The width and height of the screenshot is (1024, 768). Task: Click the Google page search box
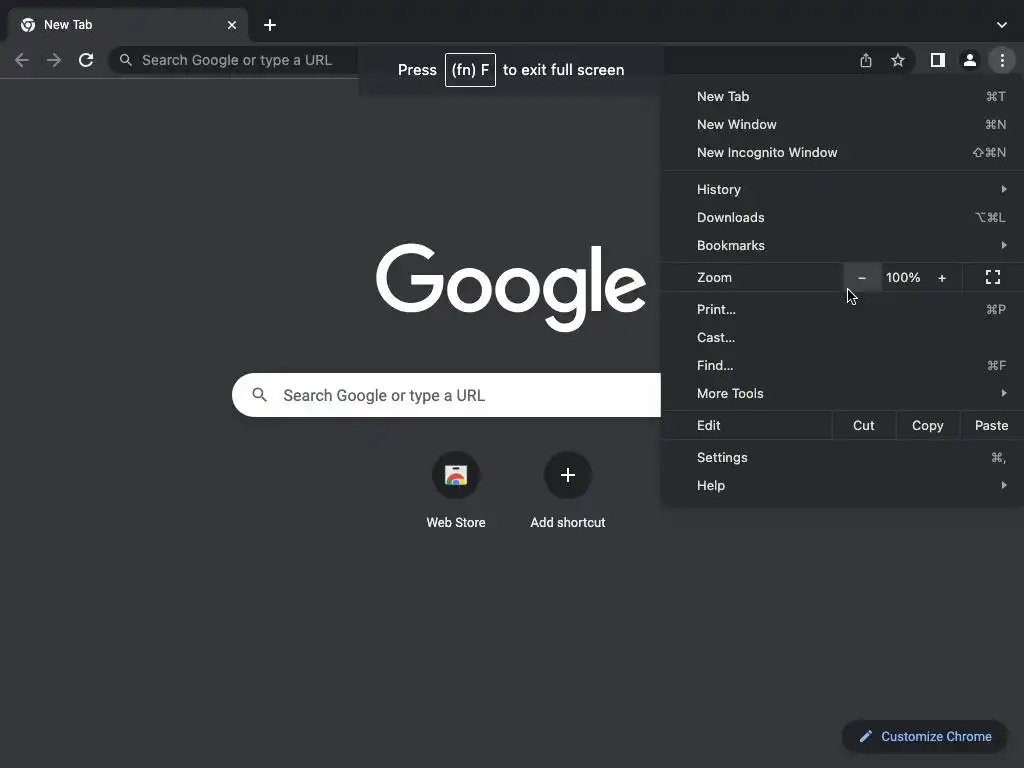coord(447,395)
